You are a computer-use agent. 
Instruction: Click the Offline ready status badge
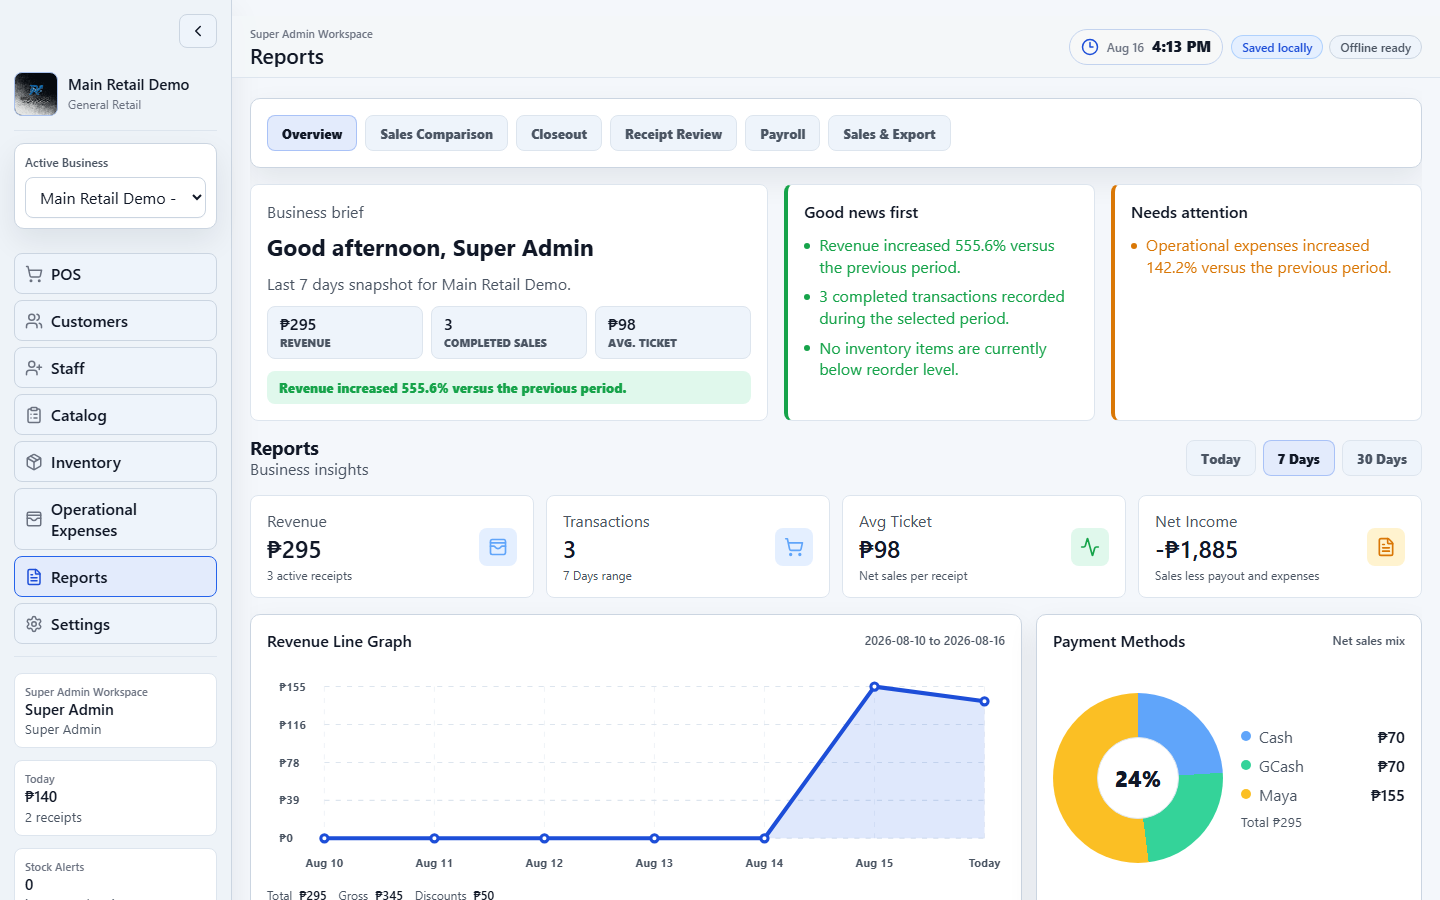(1375, 47)
